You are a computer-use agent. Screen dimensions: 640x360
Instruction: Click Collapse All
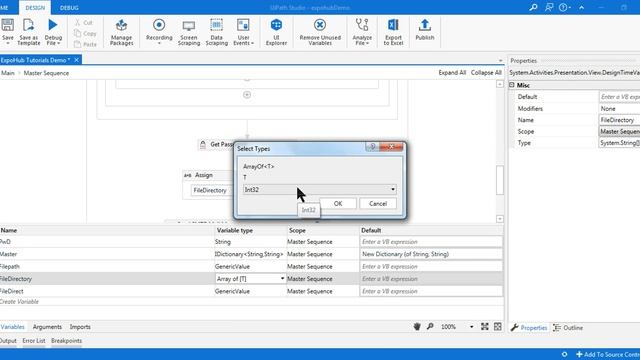click(x=486, y=73)
